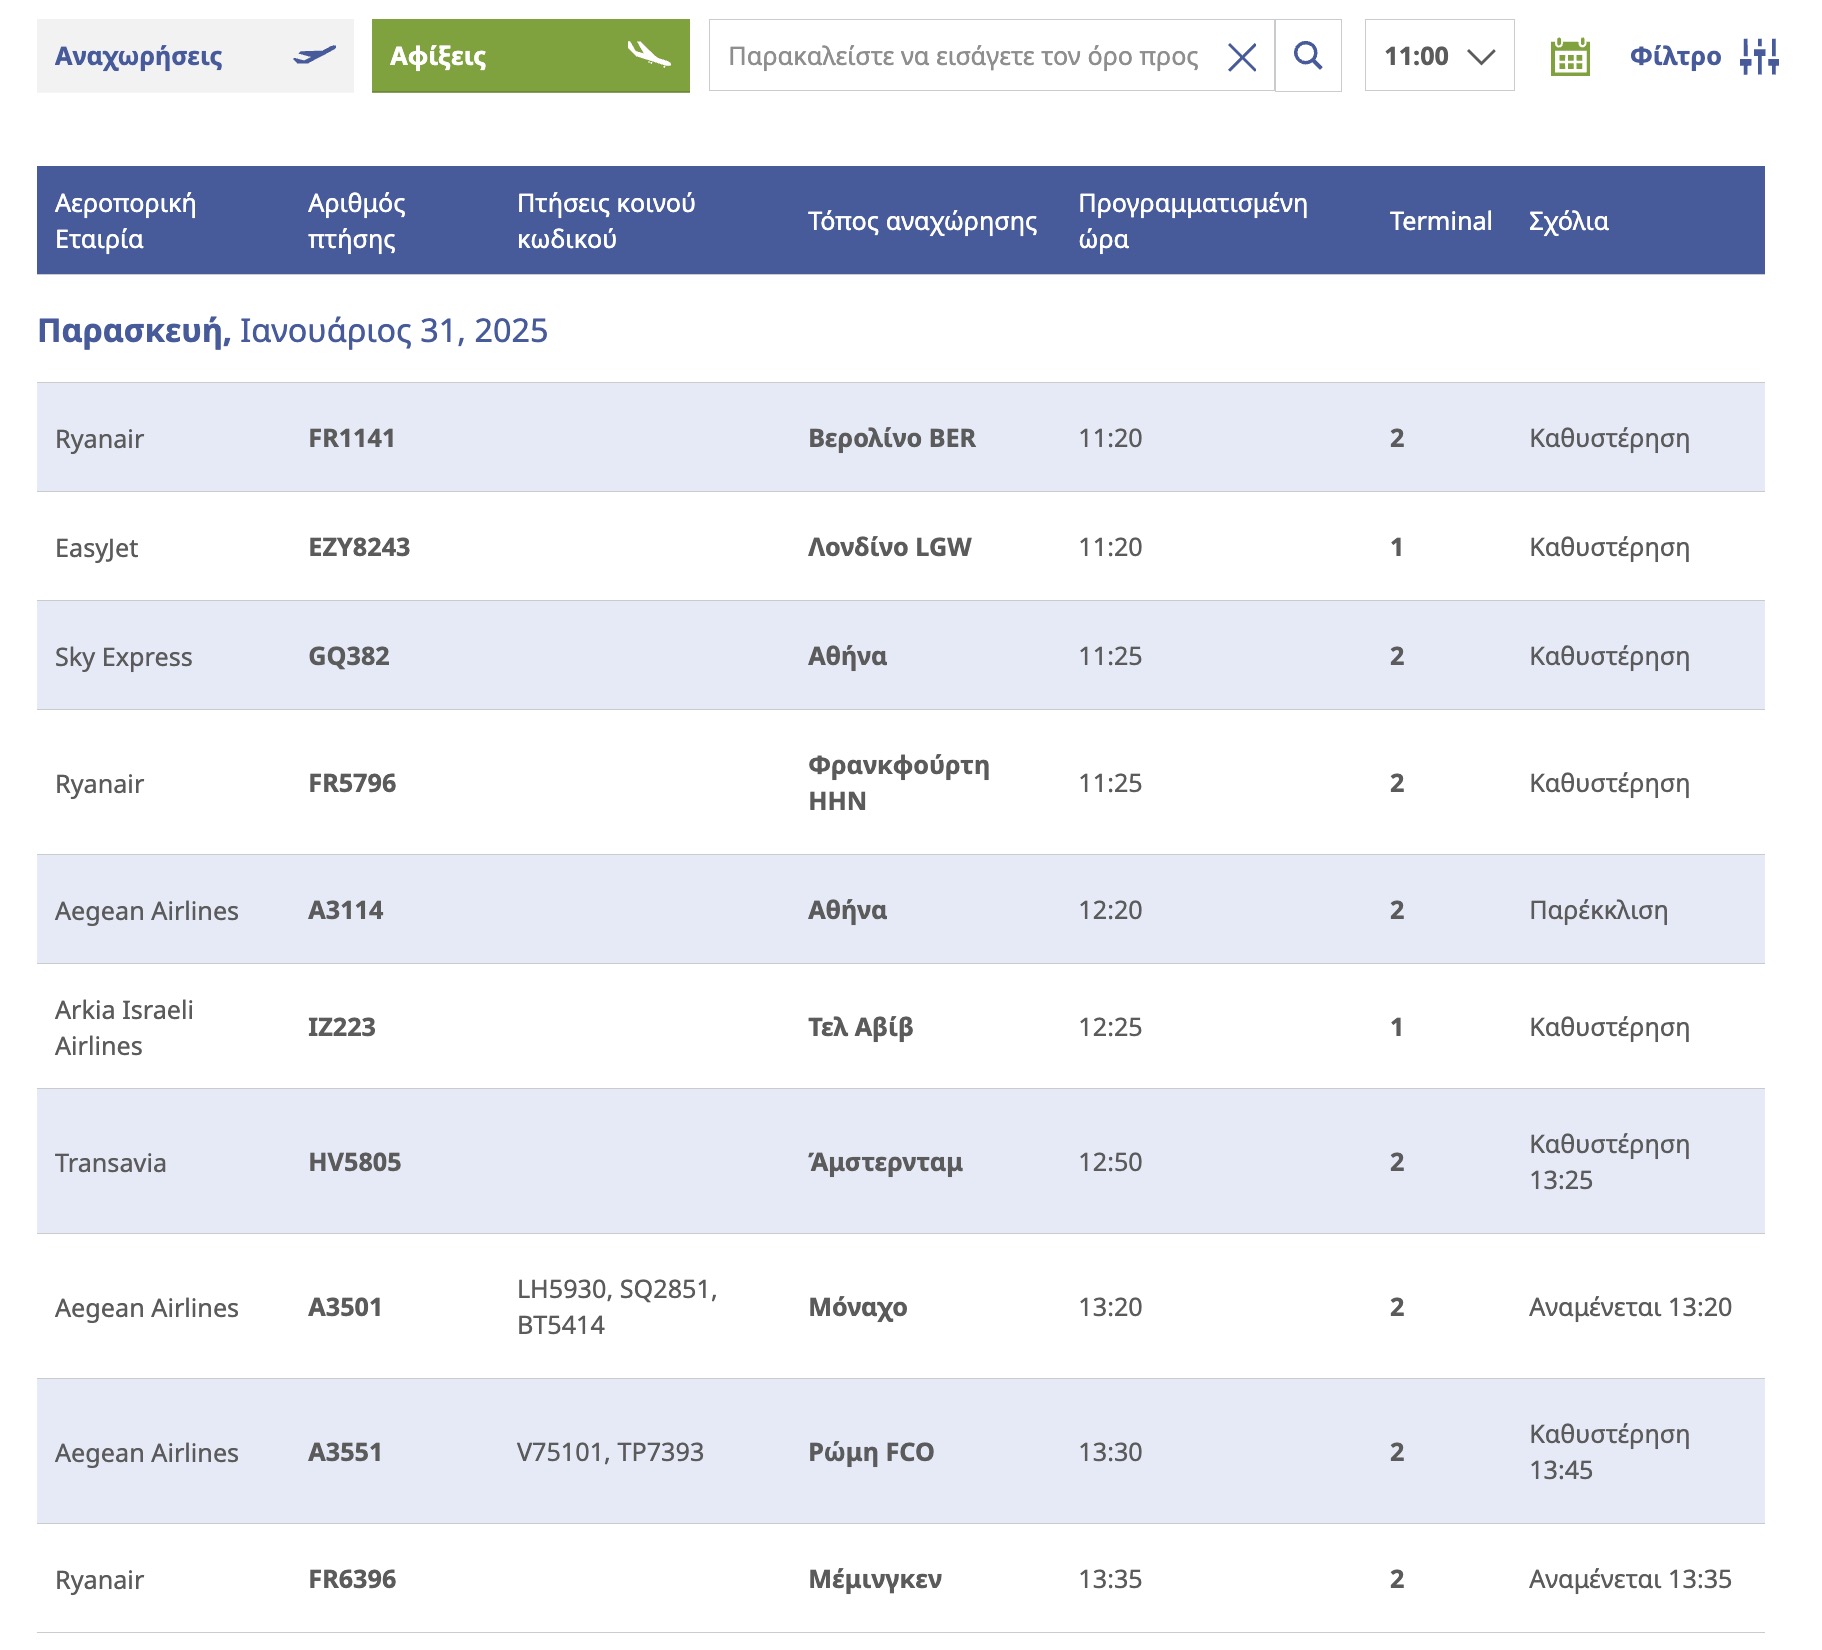1822x1650 pixels.
Task: Click the Τόπος αναχώρησης column header
Action: pos(922,221)
